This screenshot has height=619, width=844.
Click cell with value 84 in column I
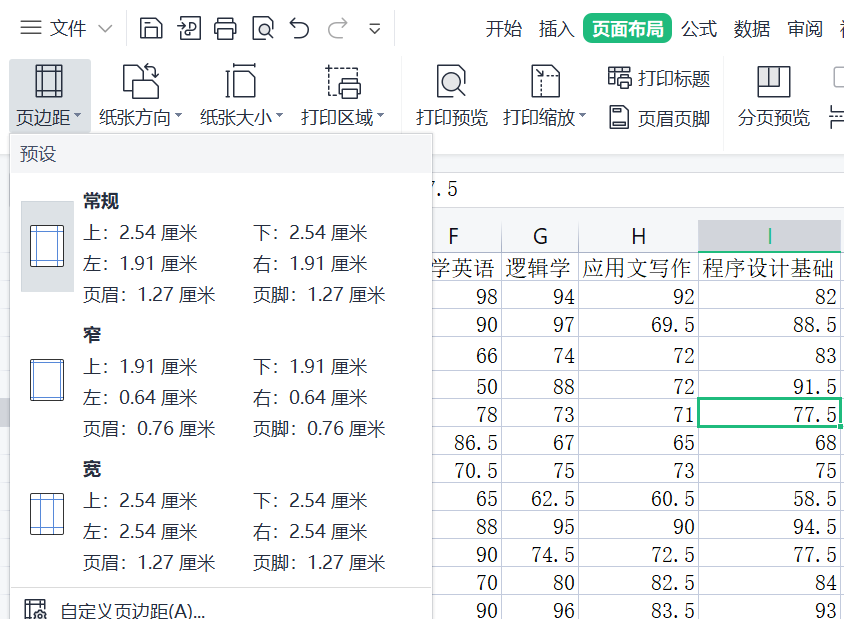click(x=770, y=582)
